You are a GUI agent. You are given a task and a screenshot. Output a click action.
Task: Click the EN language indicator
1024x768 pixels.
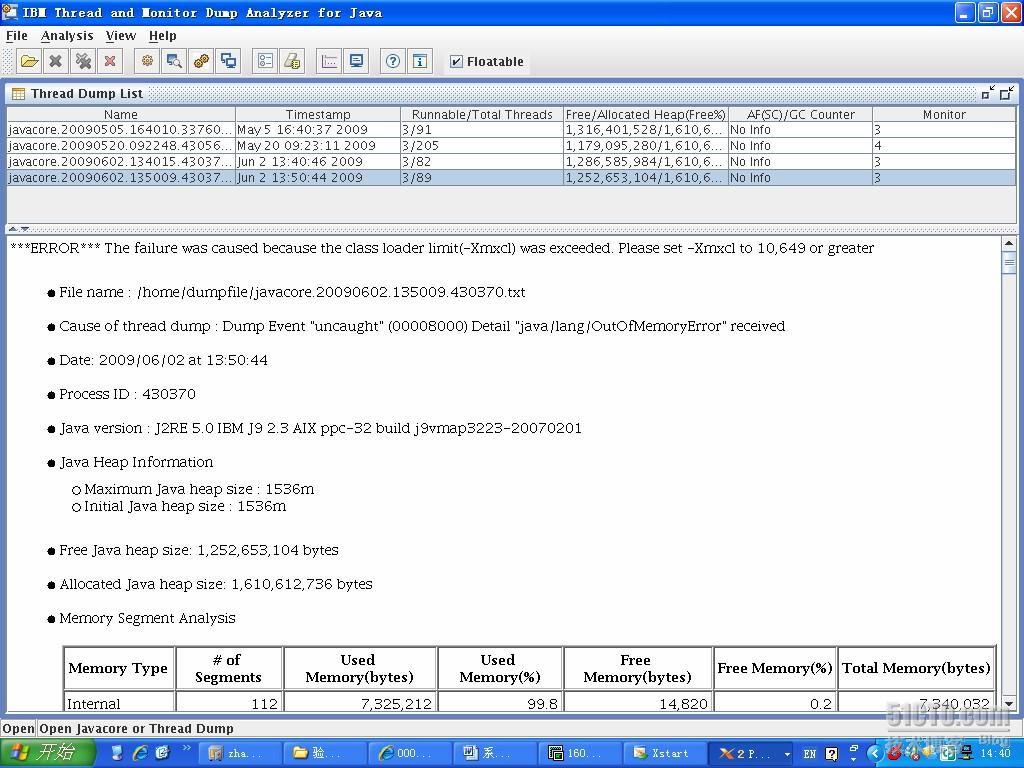click(x=810, y=754)
